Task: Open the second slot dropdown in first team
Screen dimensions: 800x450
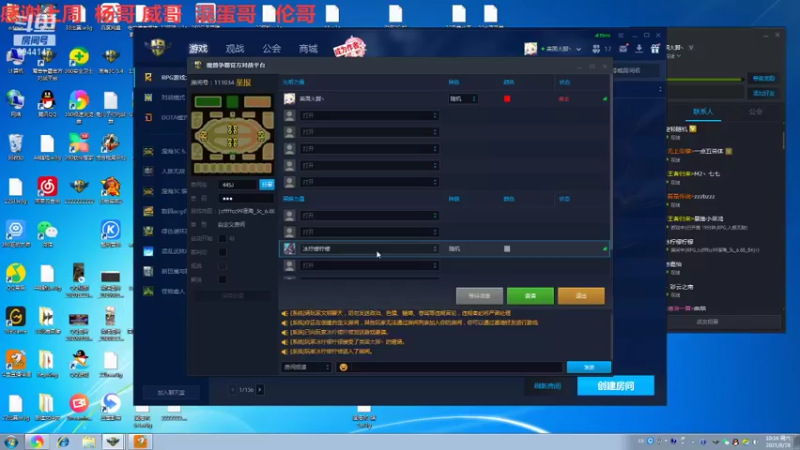Action: click(x=369, y=115)
